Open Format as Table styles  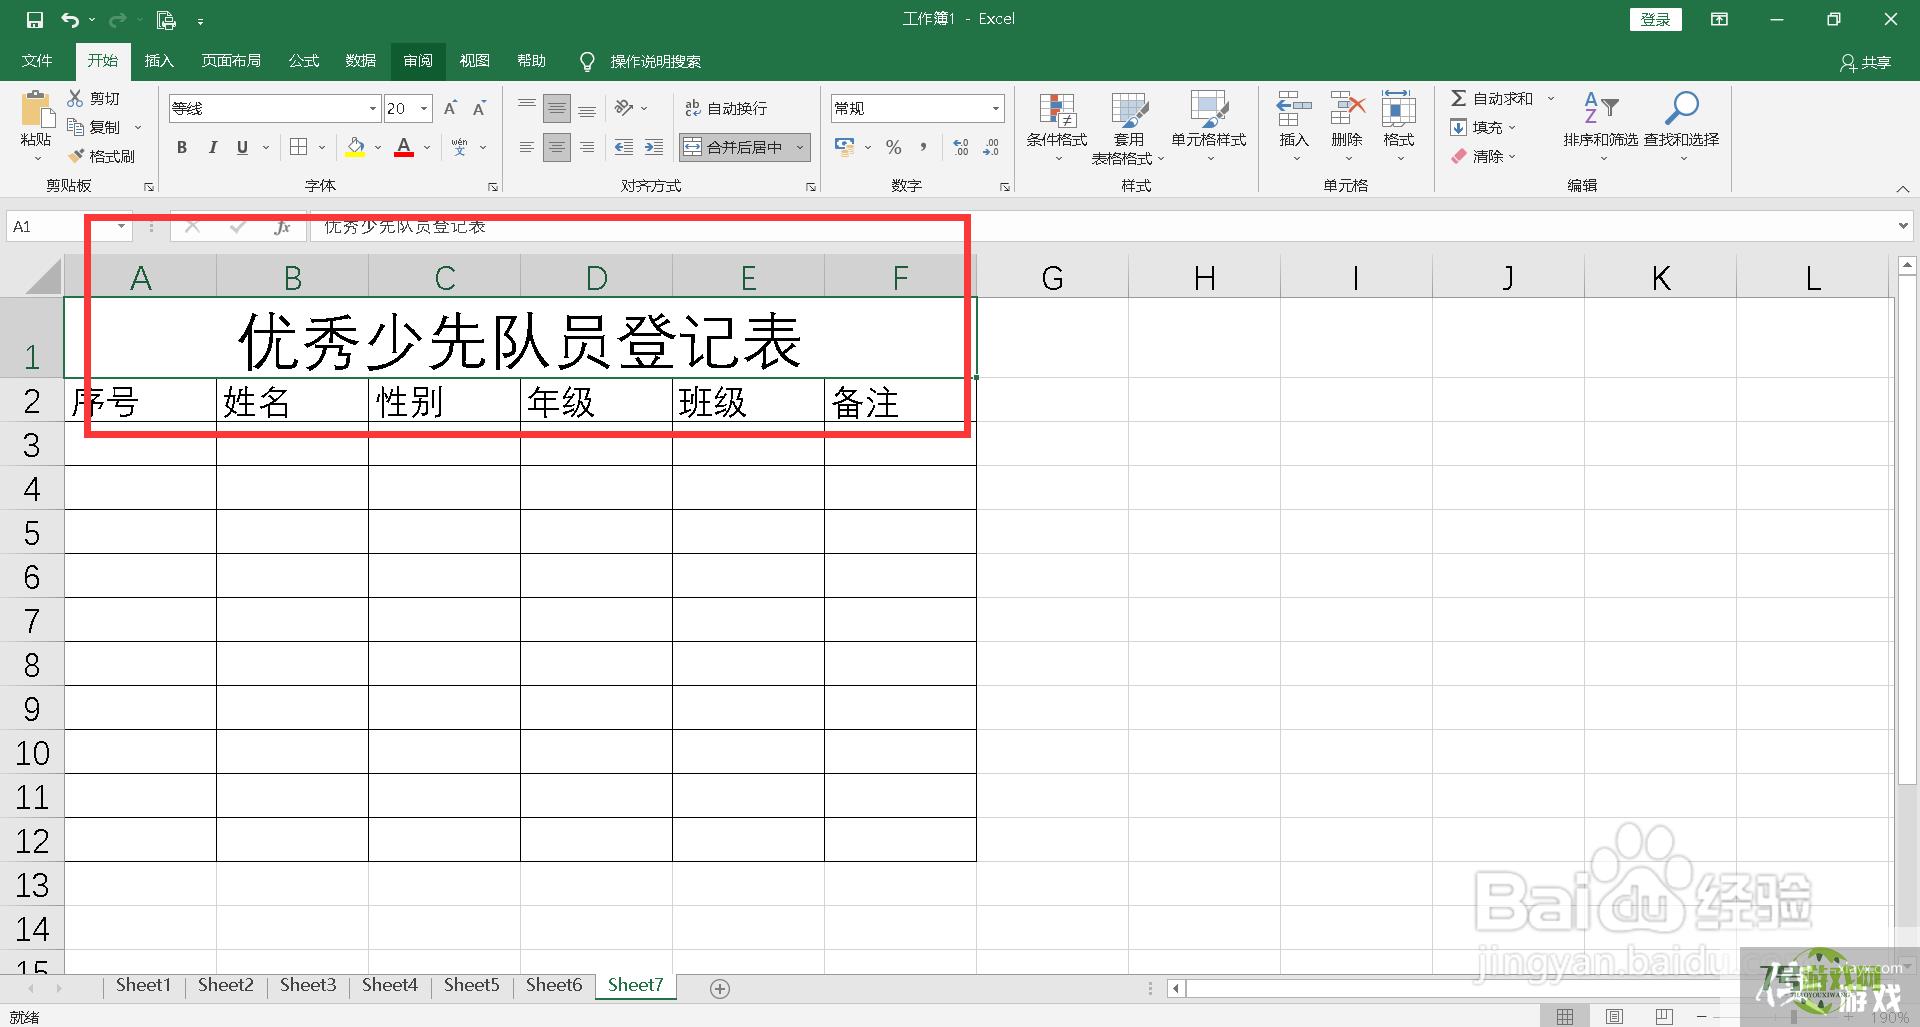(x=1128, y=128)
